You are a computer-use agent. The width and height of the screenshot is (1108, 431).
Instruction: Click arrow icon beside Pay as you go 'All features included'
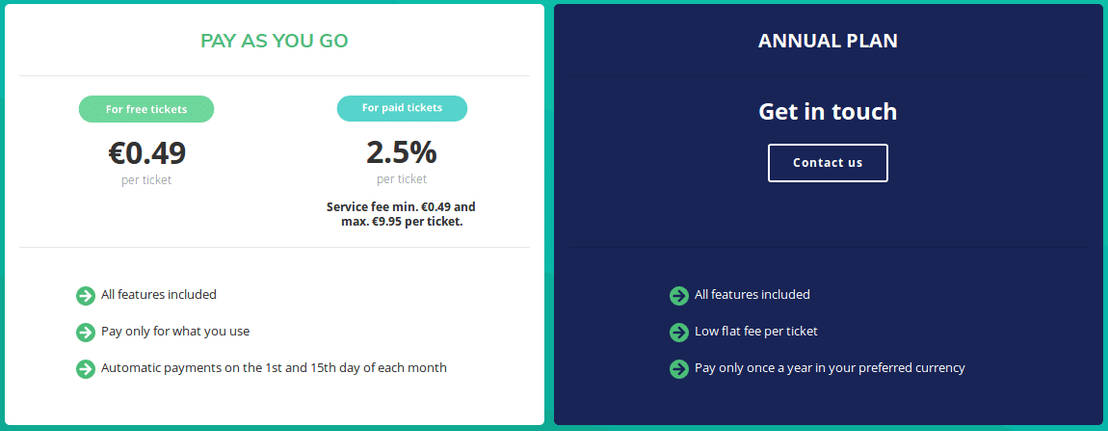(x=86, y=295)
